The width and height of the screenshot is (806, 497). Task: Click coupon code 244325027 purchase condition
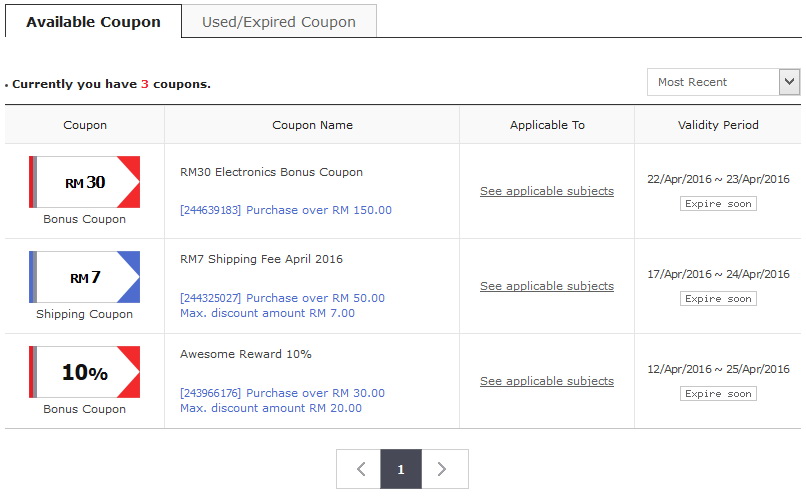tap(282, 298)
